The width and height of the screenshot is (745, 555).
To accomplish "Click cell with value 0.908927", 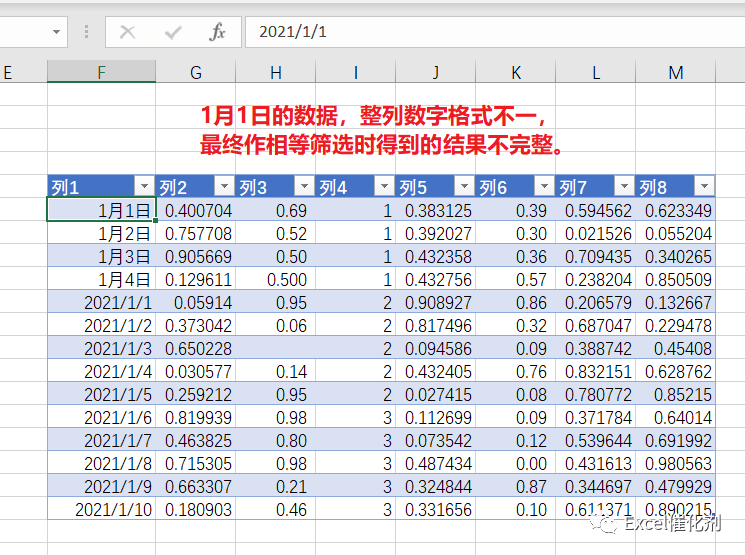I will pos(436,302).
